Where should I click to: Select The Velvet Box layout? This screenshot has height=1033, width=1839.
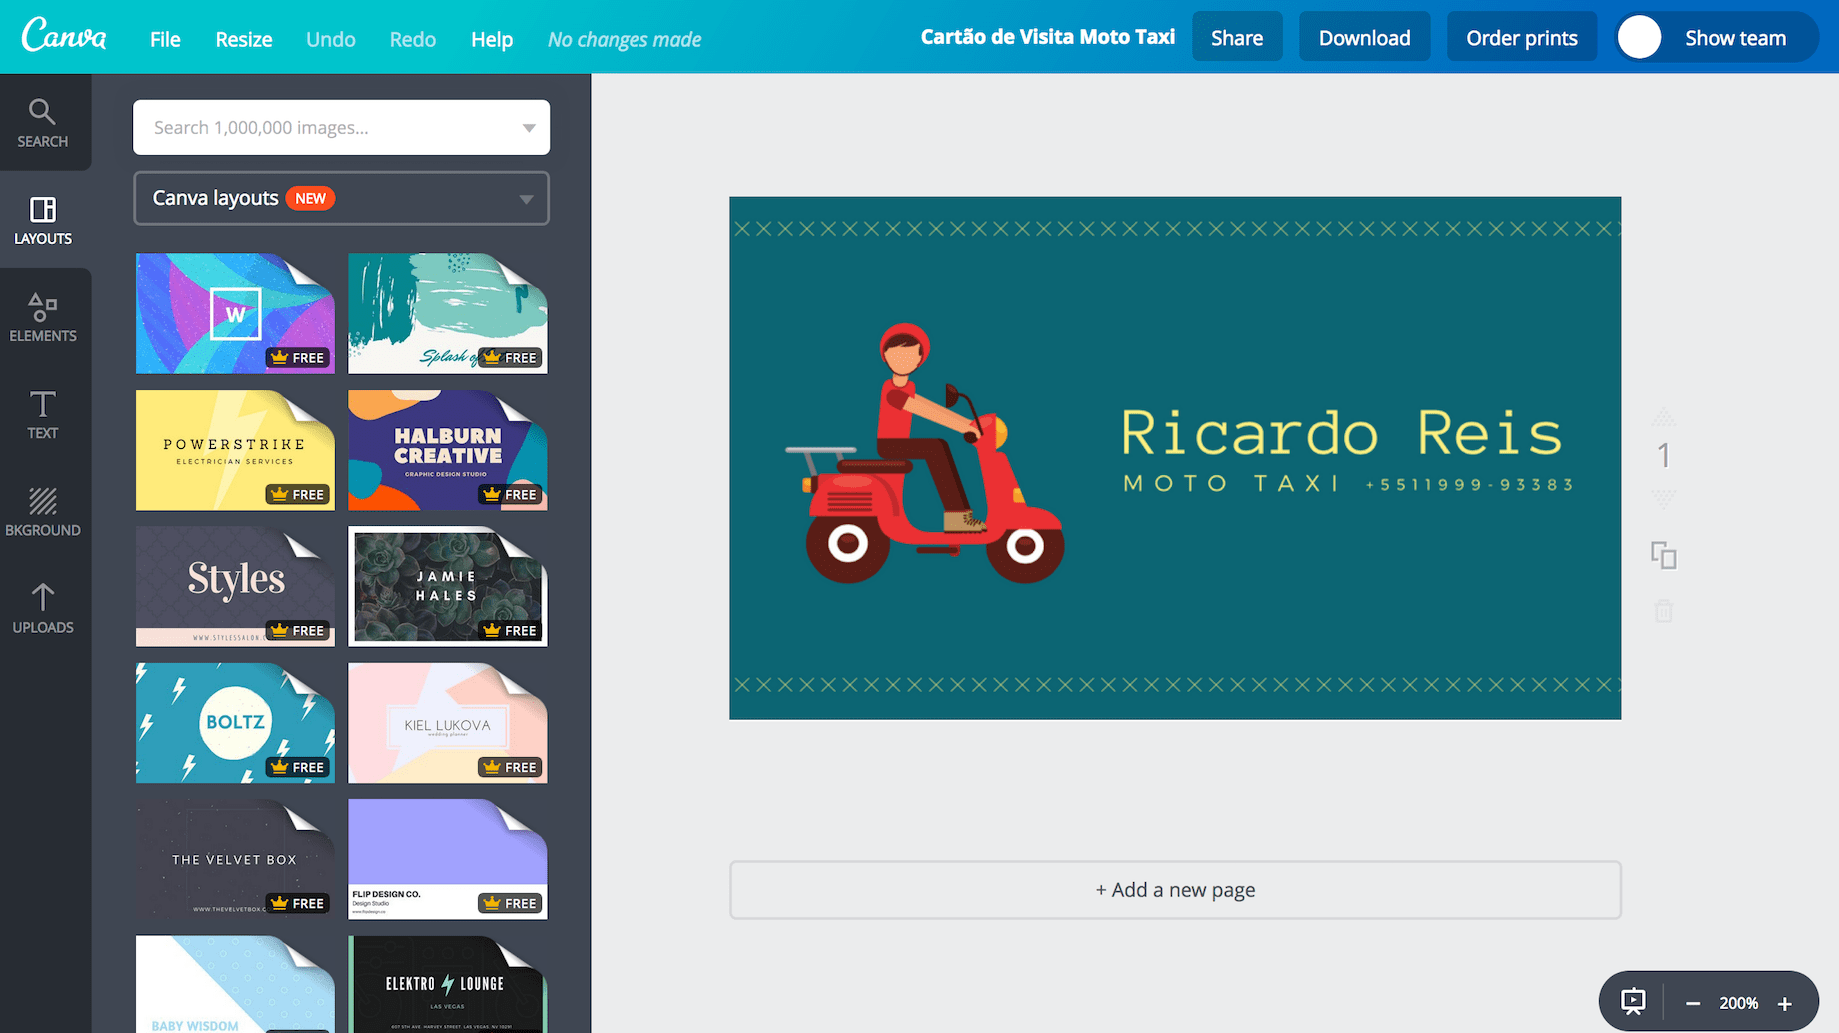pyautogui.click(x=235, y=859)
